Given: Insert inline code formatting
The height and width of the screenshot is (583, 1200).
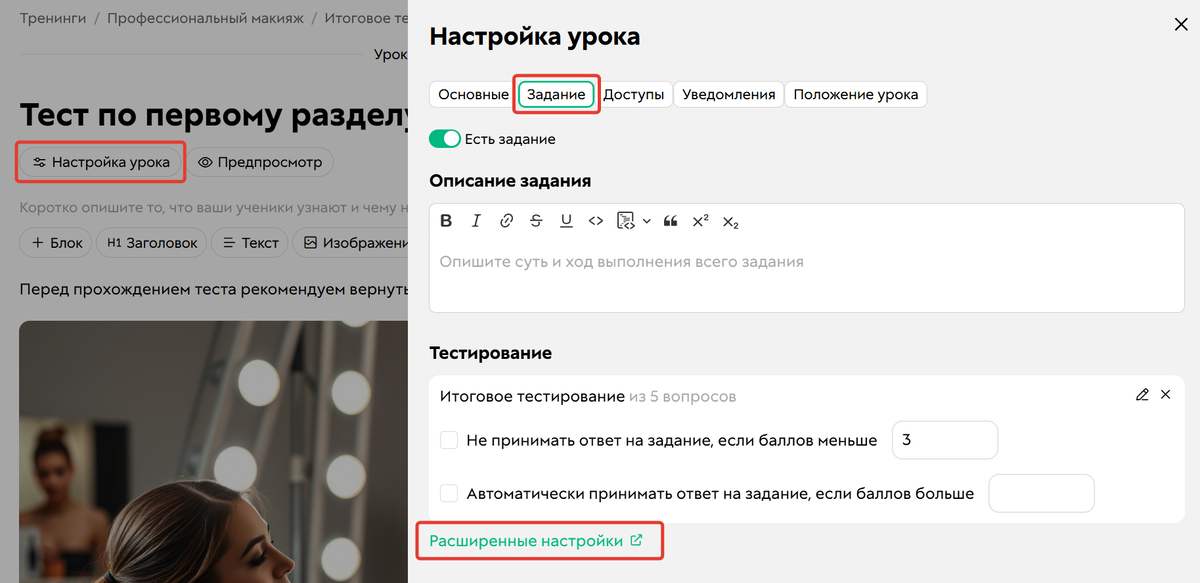Looking at the screenshot, I should pyautogui.click(x=596, y=221).
